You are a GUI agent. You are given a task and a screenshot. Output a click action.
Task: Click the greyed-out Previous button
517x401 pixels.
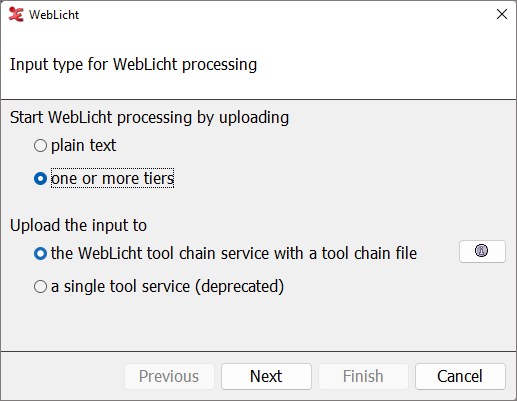(169, 376)
